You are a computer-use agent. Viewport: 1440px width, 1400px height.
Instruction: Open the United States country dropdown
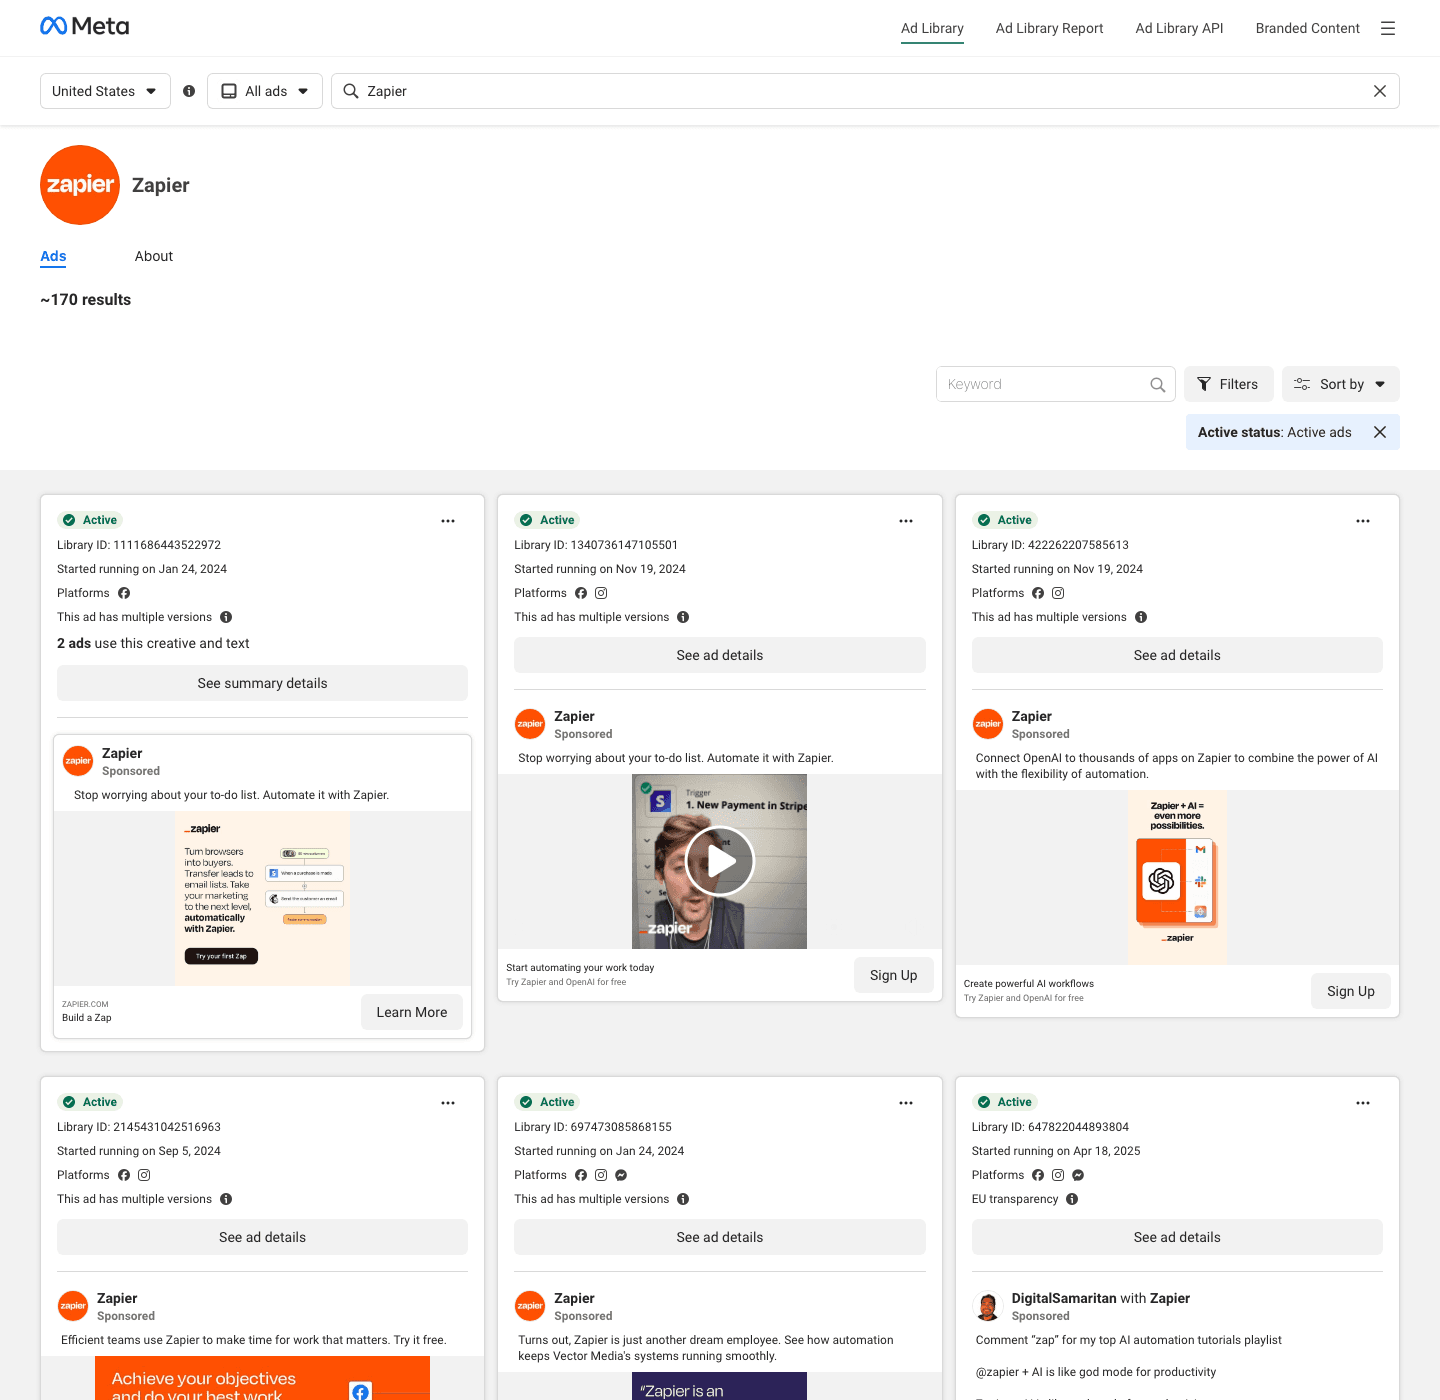click(x=105, y=91)
